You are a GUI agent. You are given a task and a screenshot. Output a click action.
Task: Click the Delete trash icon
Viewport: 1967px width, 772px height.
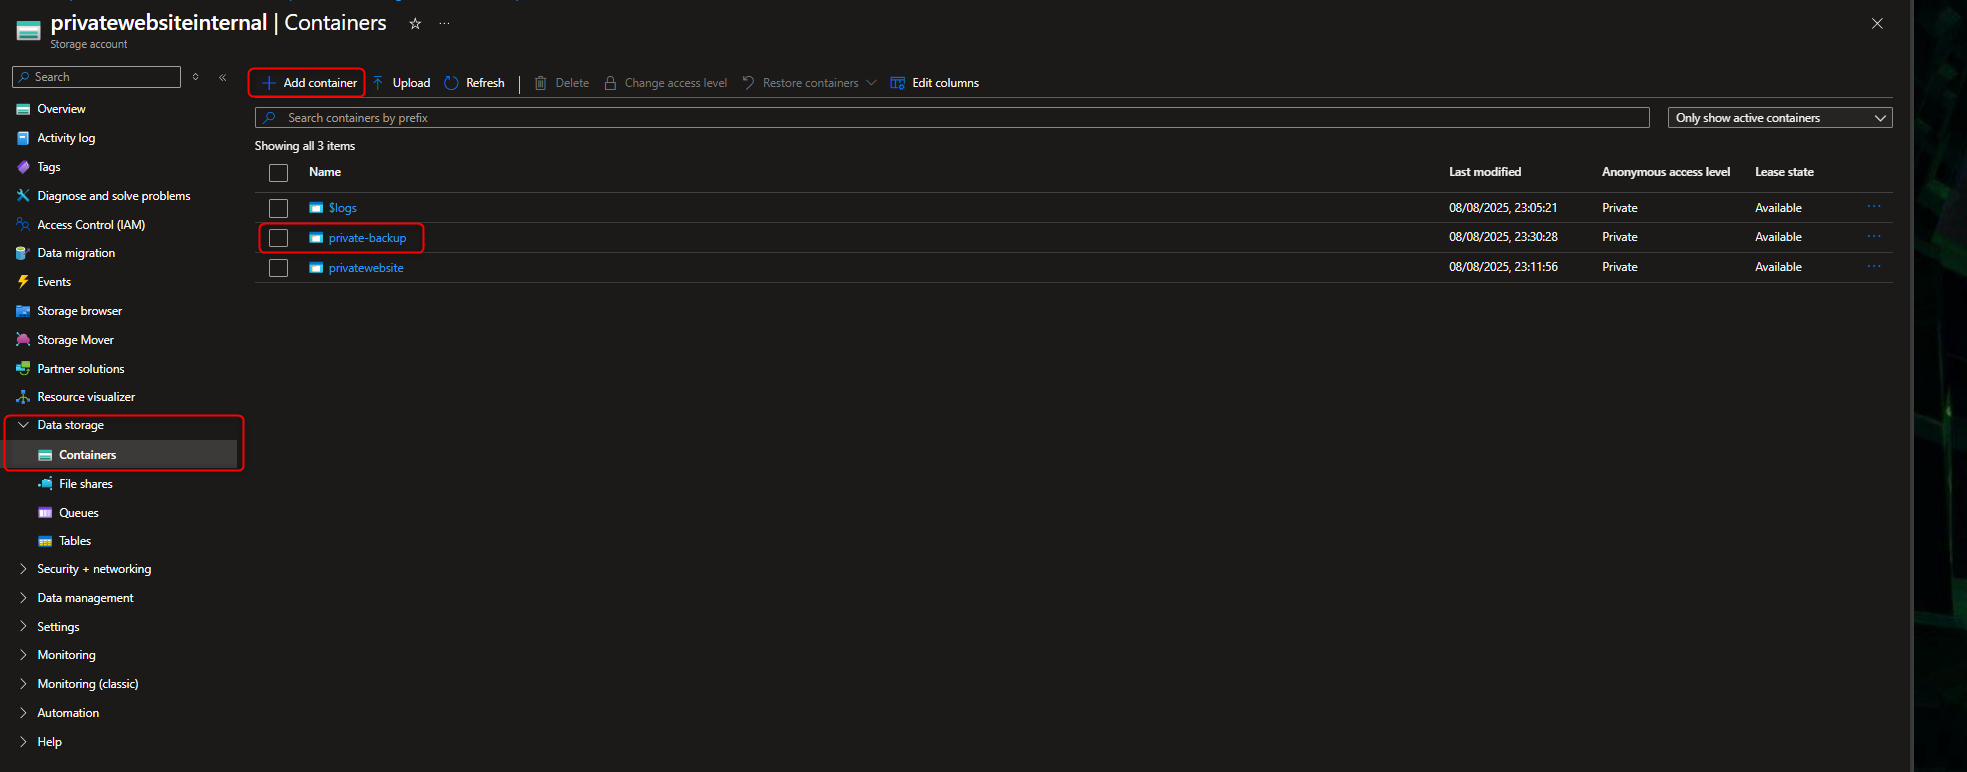click(x=540, y=83)
